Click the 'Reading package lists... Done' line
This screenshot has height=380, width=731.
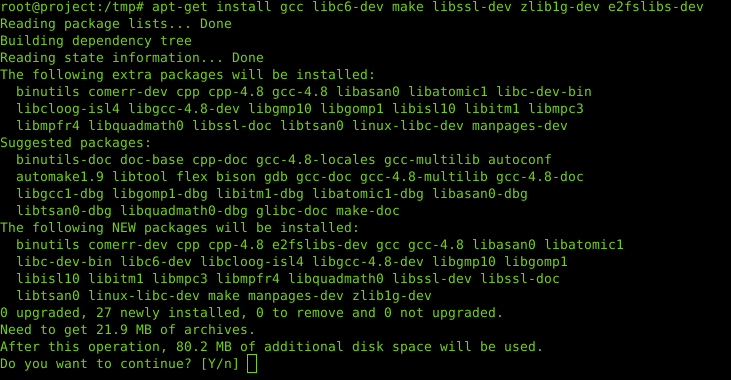(x=116, y=24)
